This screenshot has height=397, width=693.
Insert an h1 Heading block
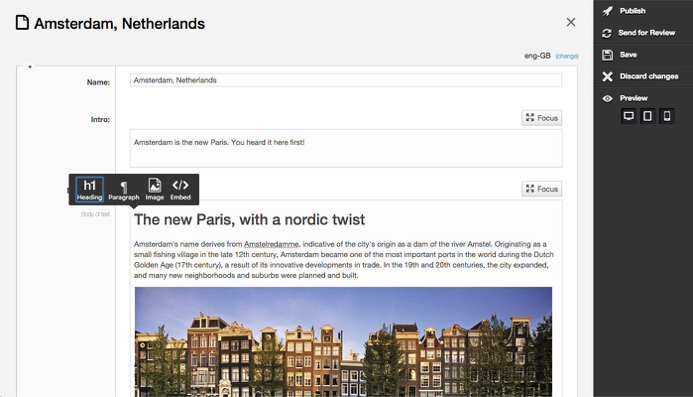click(x=89, y=190)
